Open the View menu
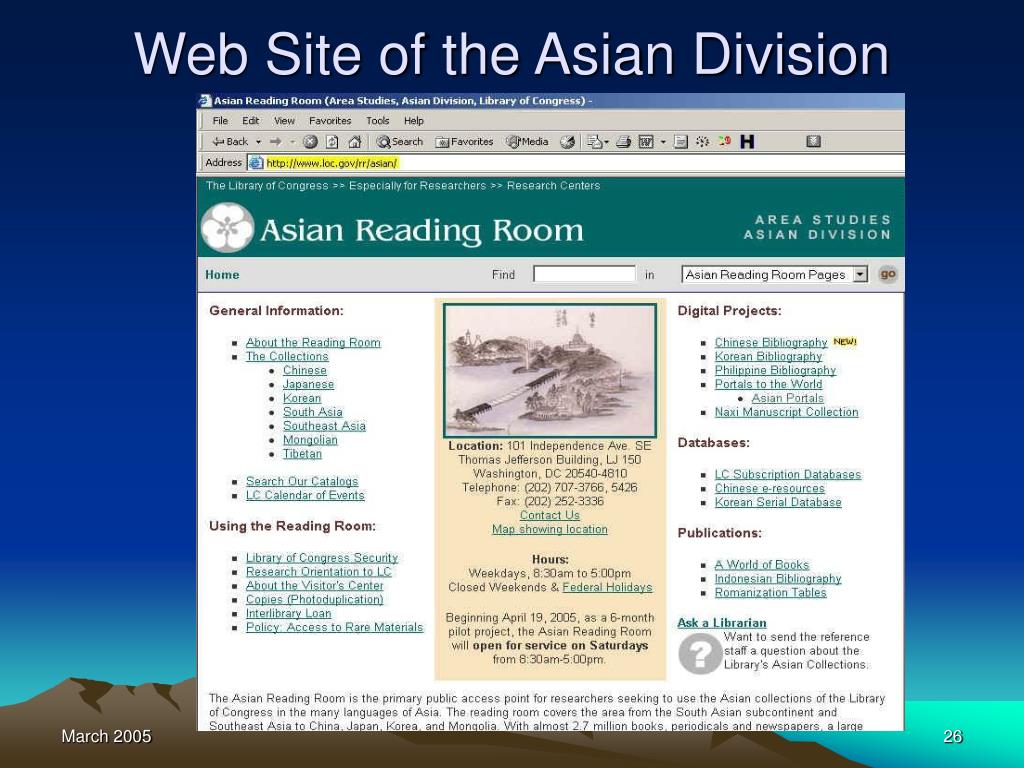Viewport: 1024px width, 768px height. pyautogui.click(x=284, y=121)
